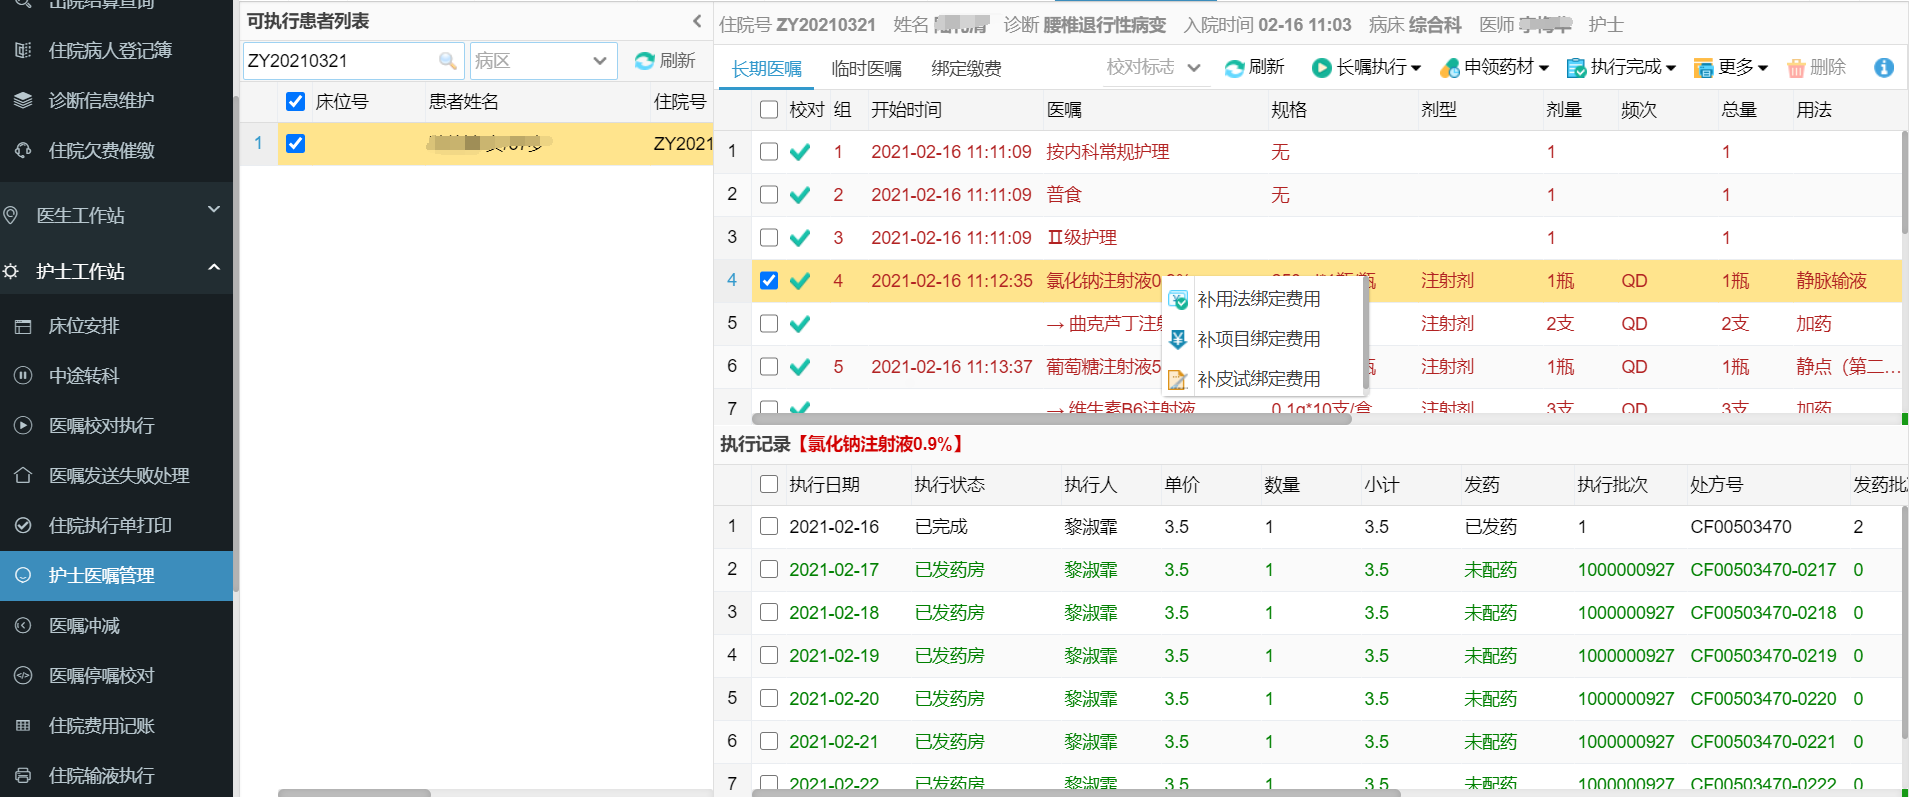Click the 医生工作站 location pin icon
The width and height of the screenshot is (1909, 797).
pyautogui.click(x=11, y=215)
